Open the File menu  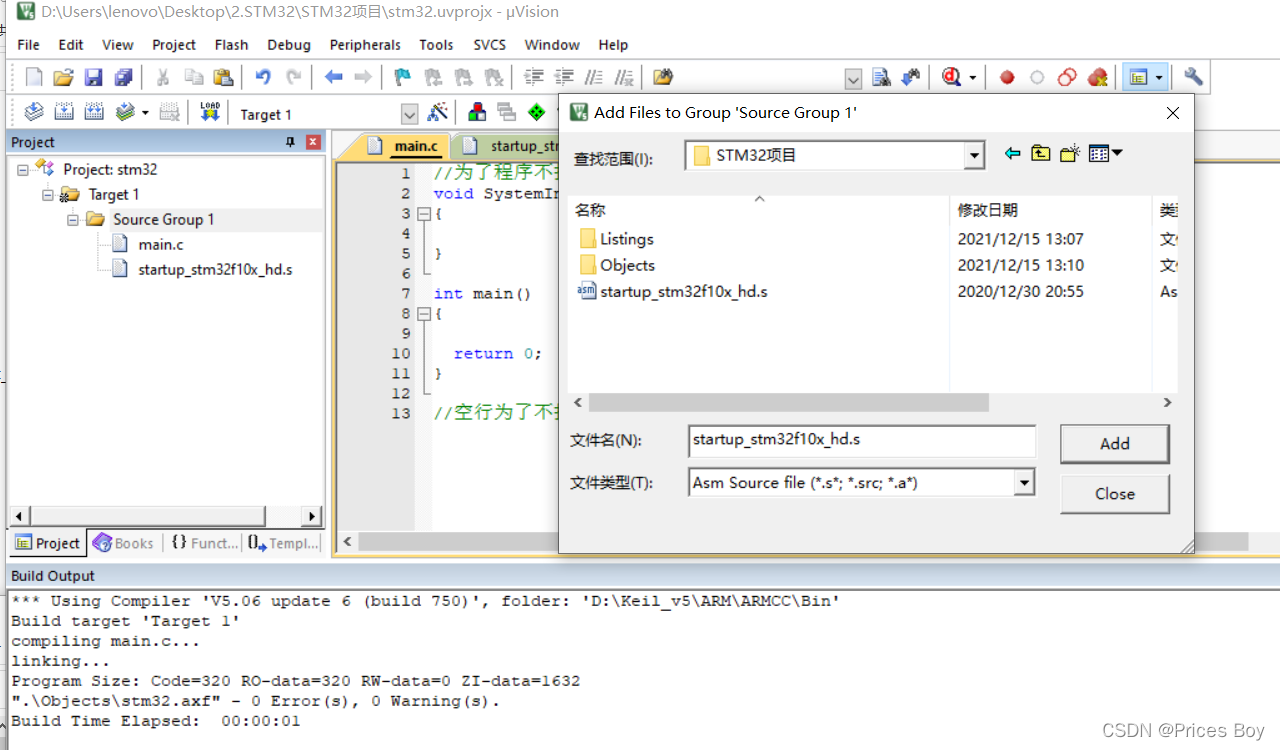tap(29, 45)
